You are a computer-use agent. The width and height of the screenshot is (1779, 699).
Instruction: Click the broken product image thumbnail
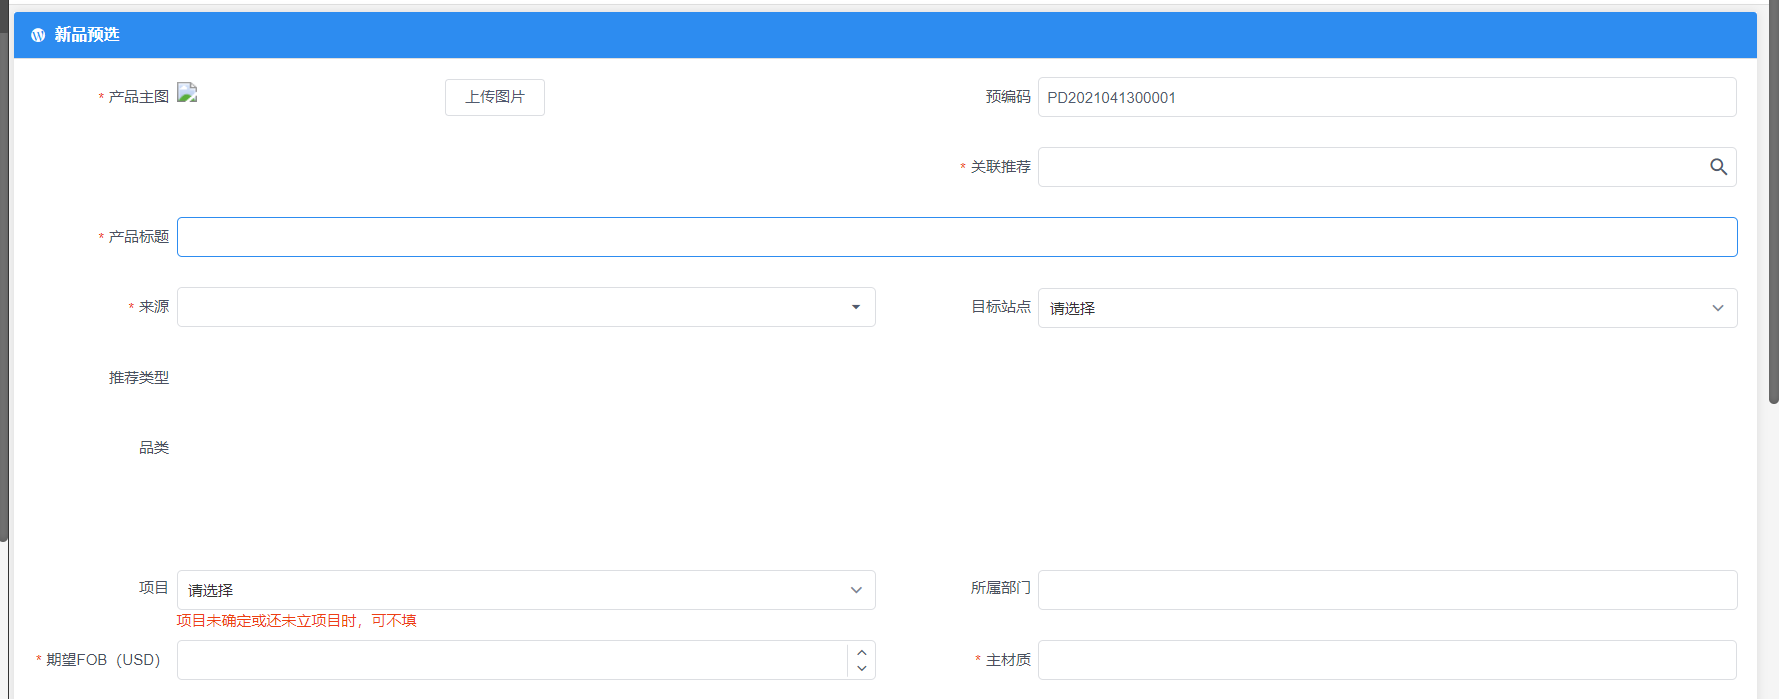[187, 93]
